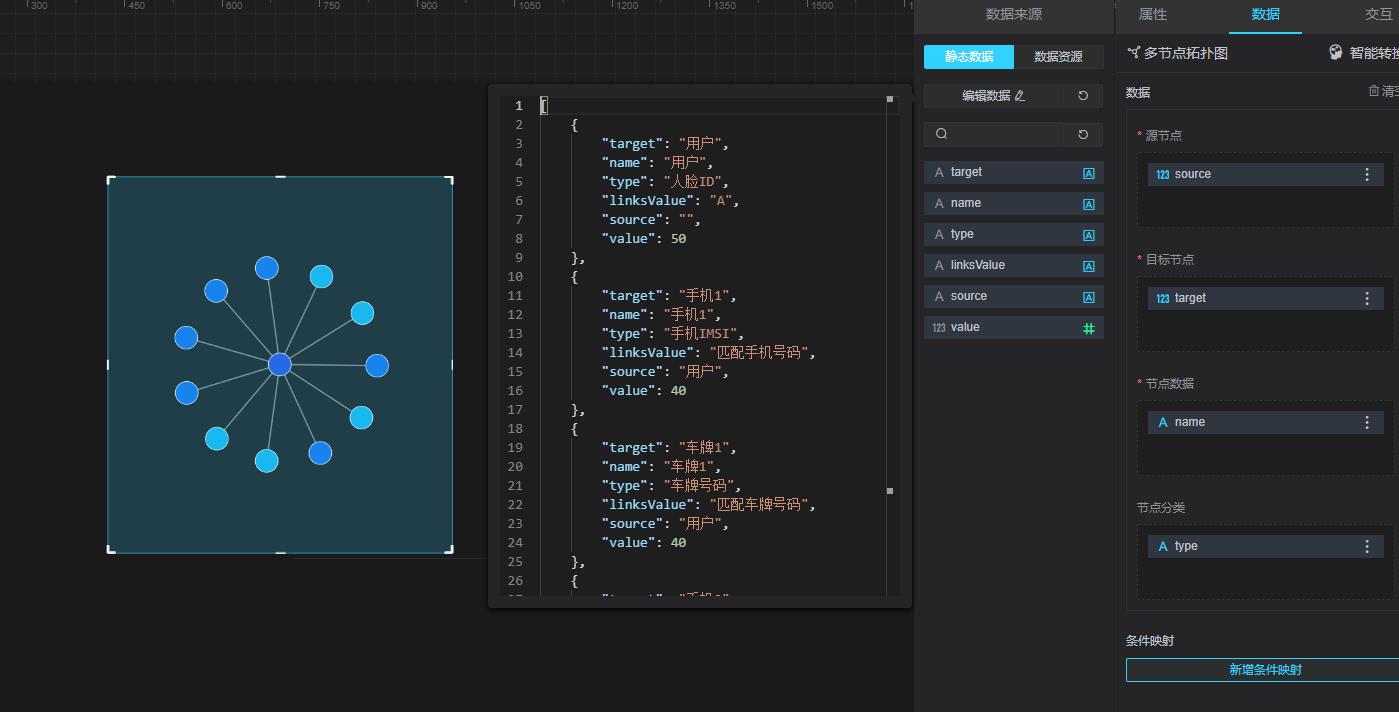1399x712 pixels.
Task: Click text type icon on name field
Action: point(1089,204)
